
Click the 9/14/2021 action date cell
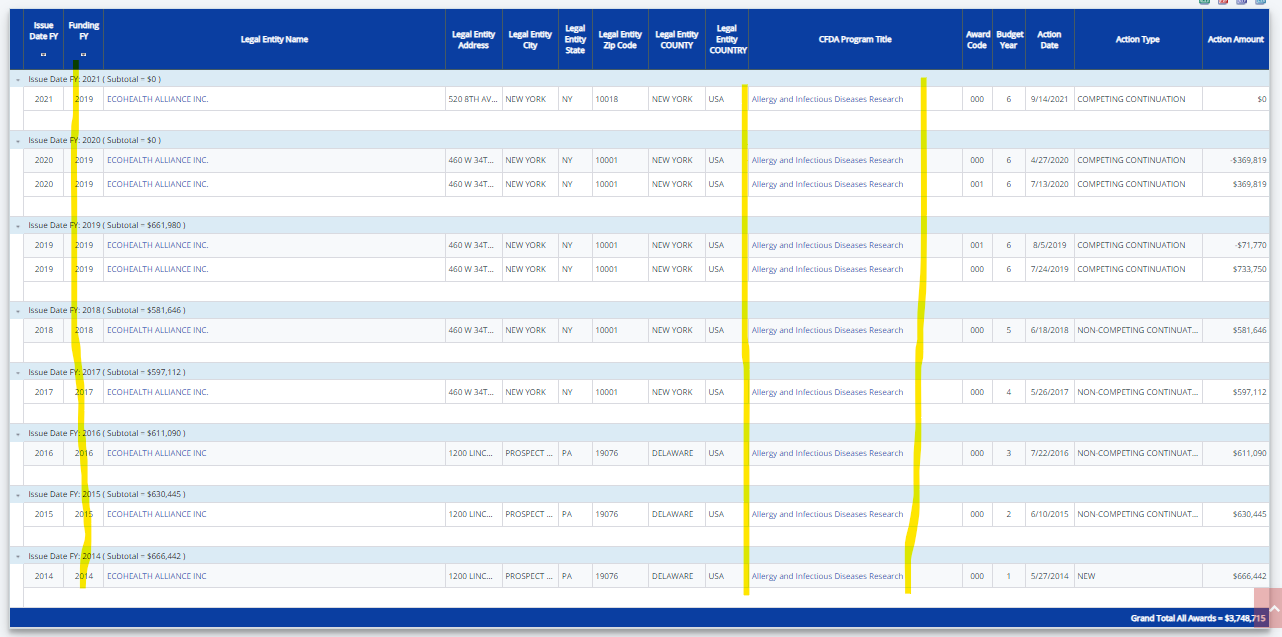pos(1049,99)
